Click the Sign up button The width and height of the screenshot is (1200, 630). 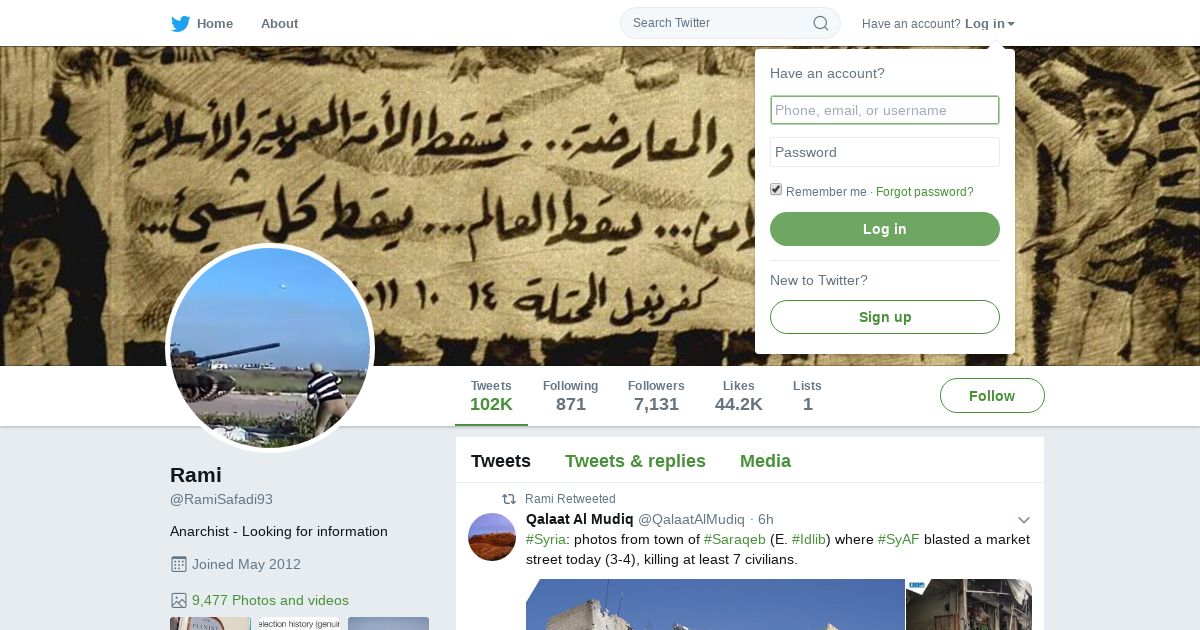tap(885, 317)
